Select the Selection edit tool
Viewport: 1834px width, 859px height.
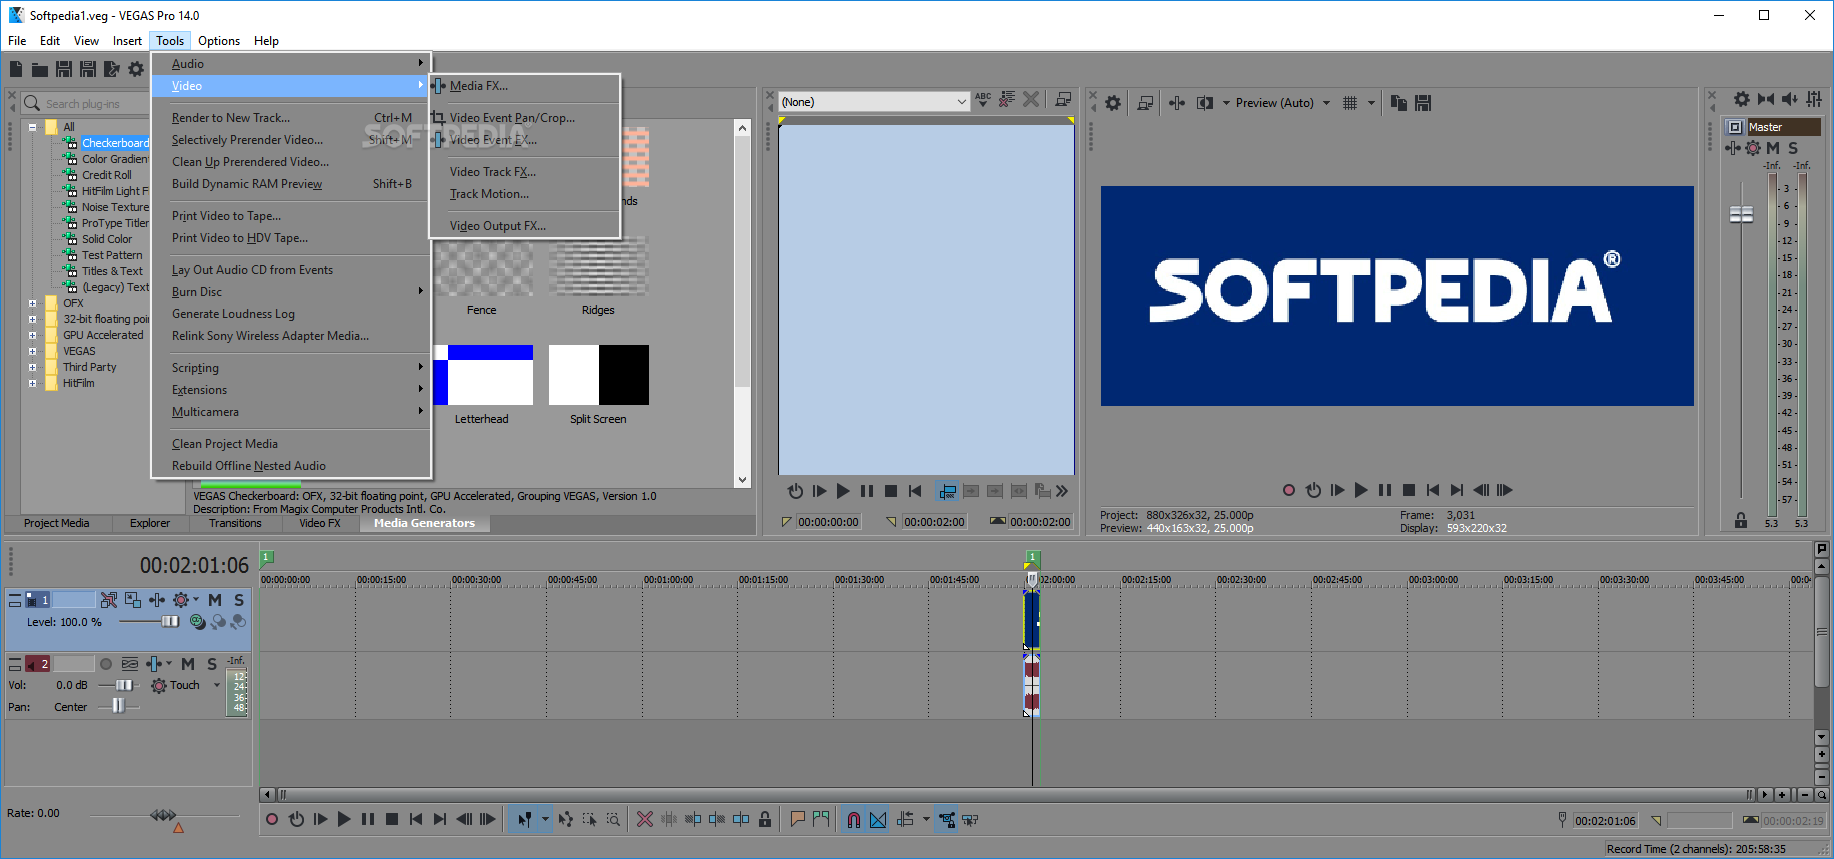point(590,819)
